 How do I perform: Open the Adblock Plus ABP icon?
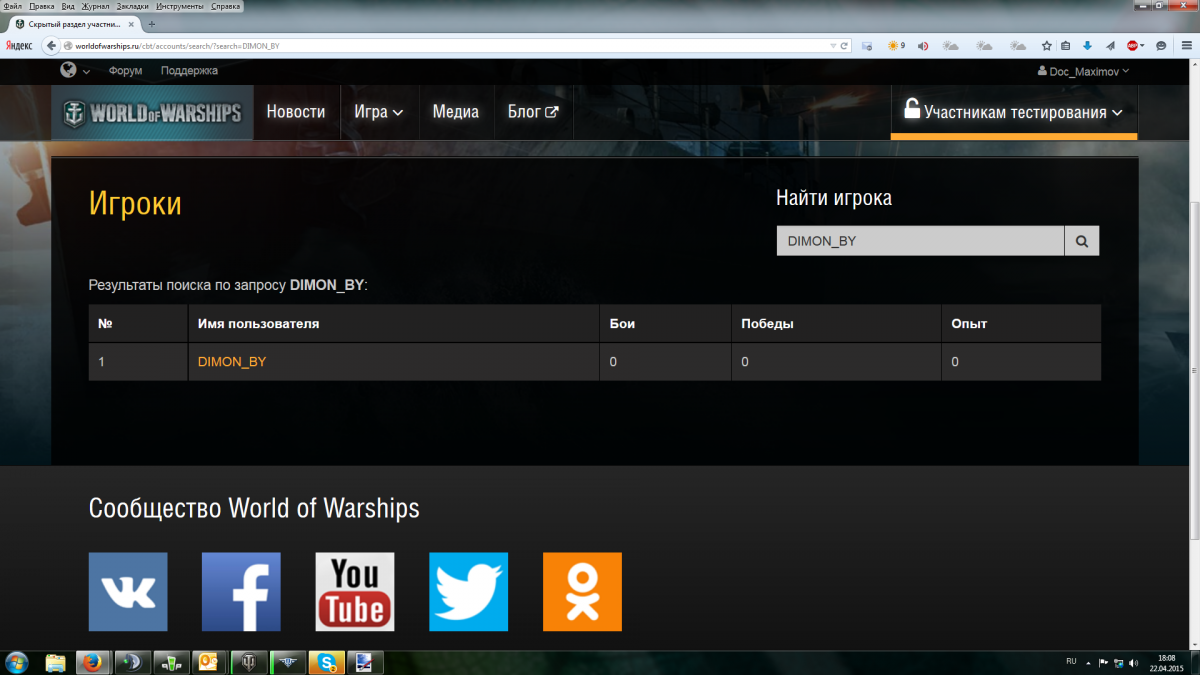[1134, 46]
